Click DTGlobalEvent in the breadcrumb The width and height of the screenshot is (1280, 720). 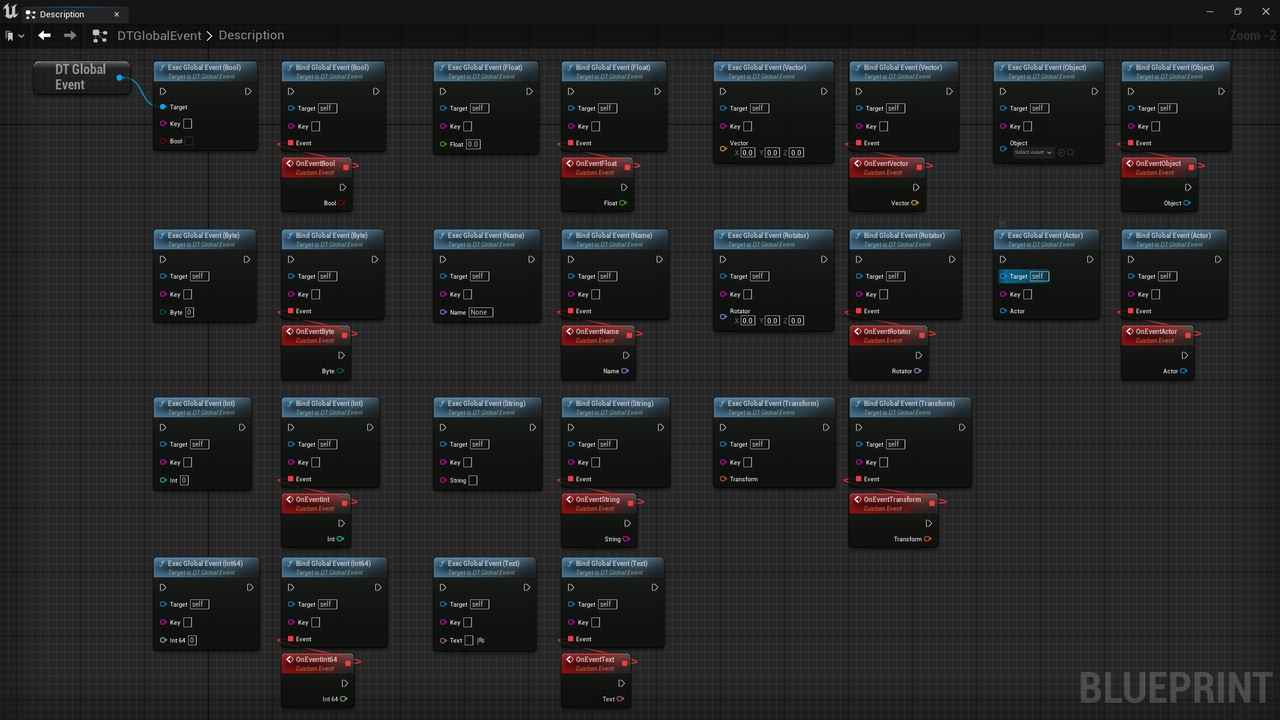point(159,35)
